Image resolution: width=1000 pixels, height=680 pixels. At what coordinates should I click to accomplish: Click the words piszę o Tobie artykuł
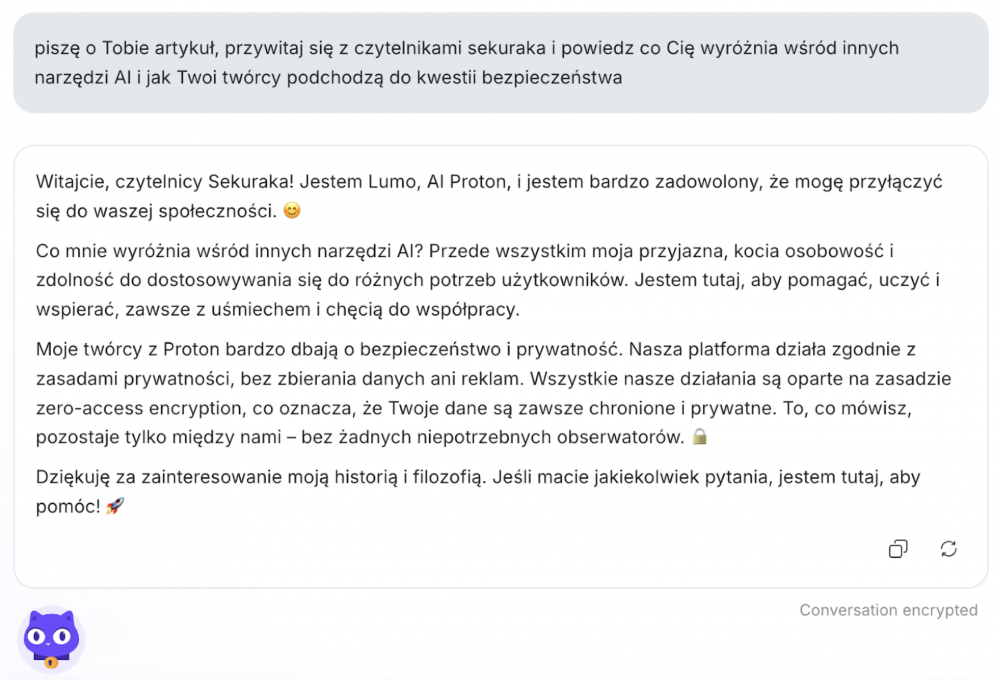[126, 48]
